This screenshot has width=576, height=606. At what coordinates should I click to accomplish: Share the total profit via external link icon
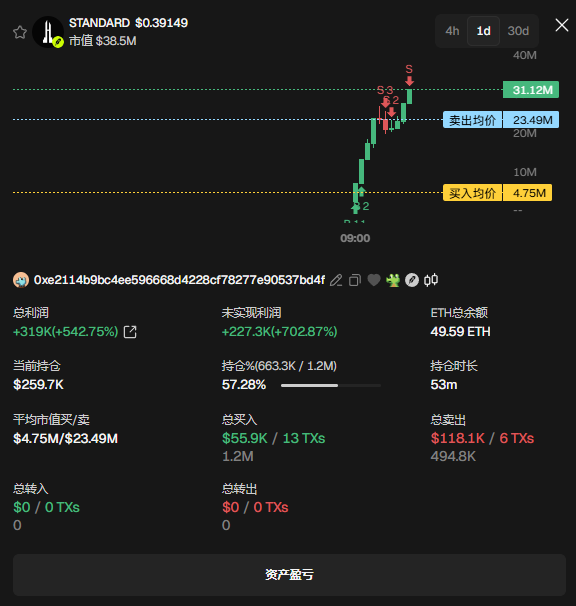(x=130, y=332)
